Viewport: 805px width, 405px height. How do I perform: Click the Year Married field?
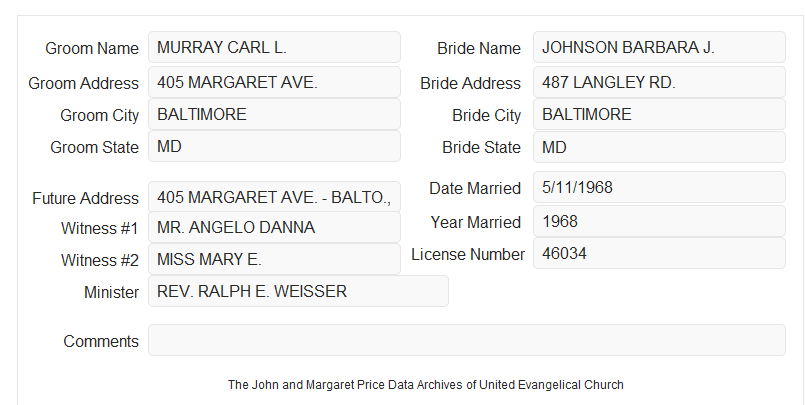(659, 221)
